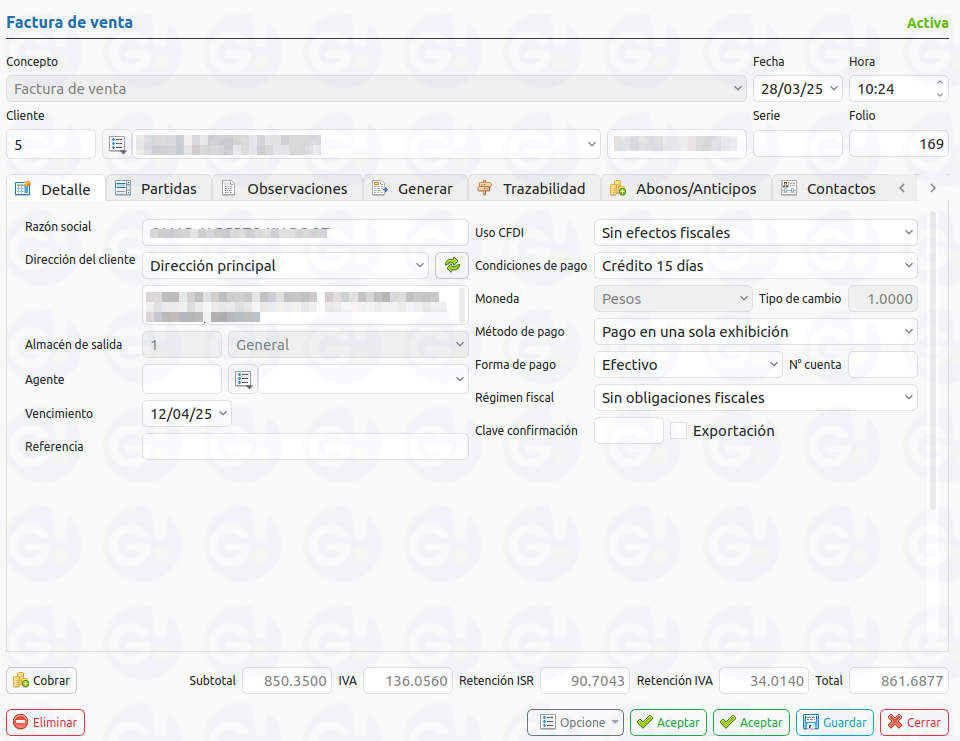
Task: Show the Contactos tab
Action: (x=831, y=189)
